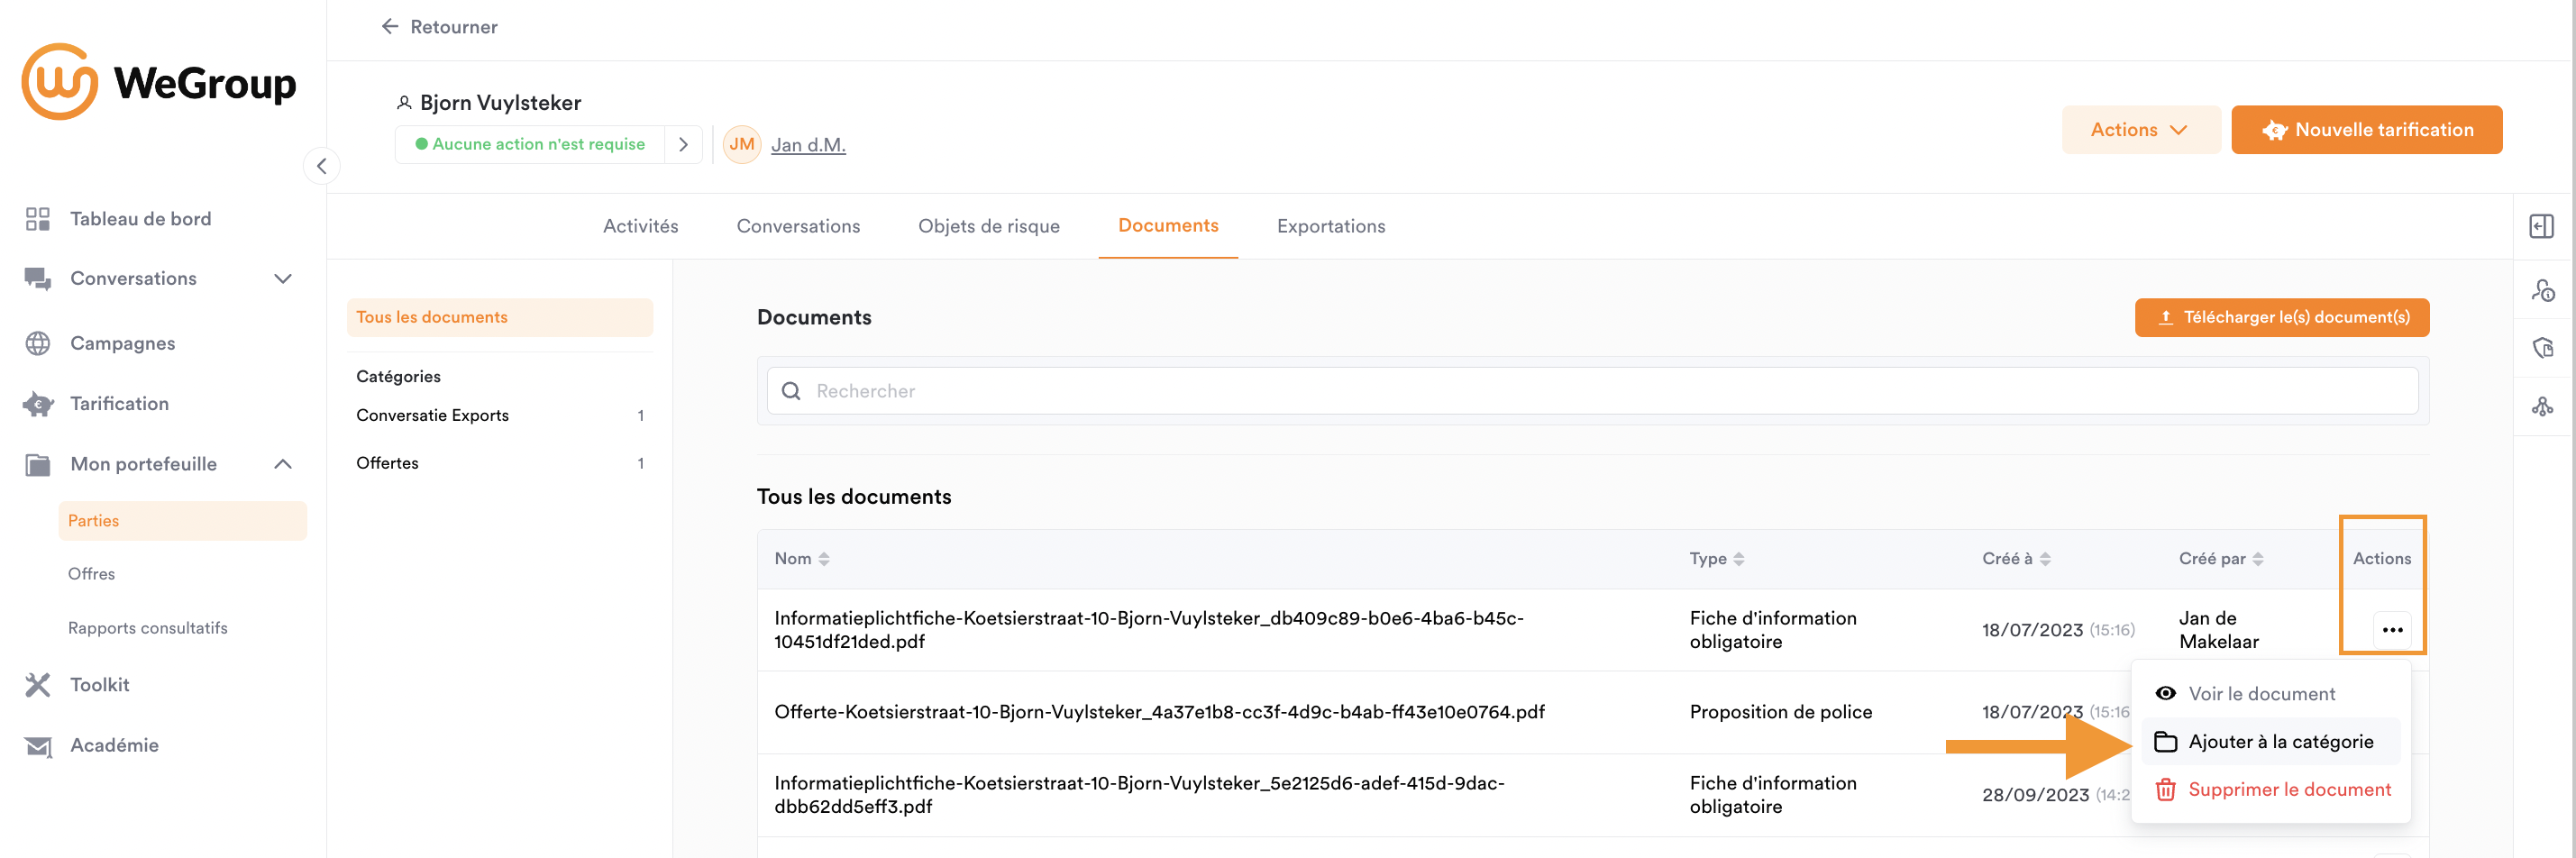
Task: Click the Informatieplichtfiche document ending dbb62dd5eff3.pdf
Action: 1139,794
